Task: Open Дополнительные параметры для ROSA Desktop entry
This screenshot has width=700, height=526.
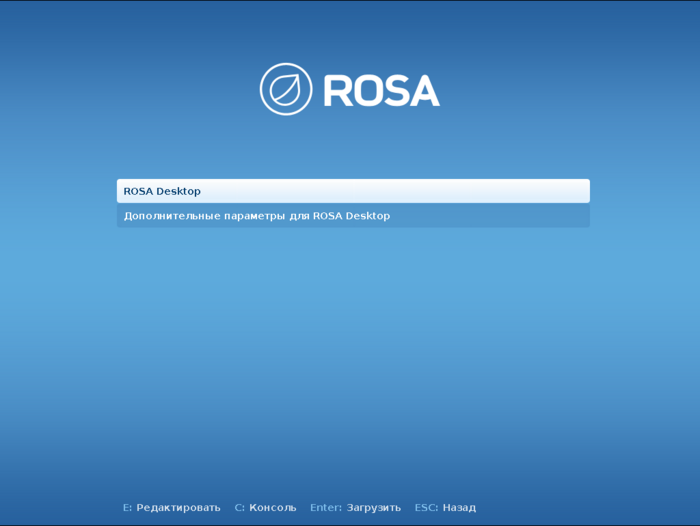Action: 353,216
